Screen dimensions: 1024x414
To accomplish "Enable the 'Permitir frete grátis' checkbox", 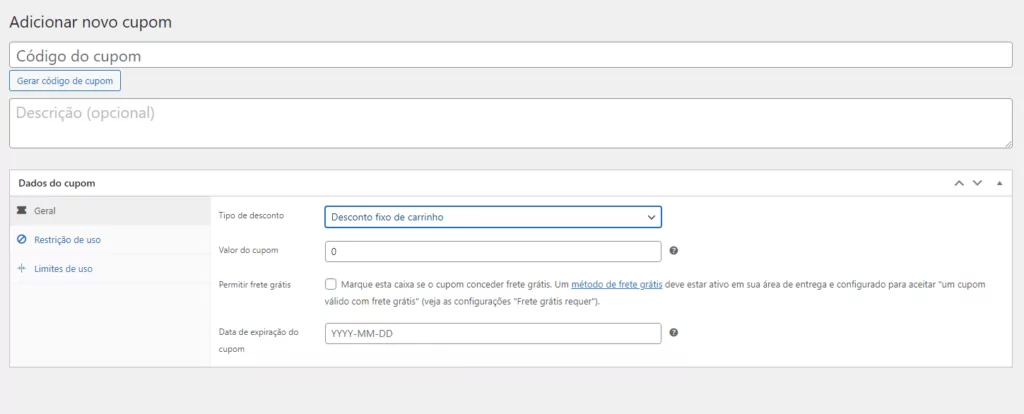I will (330, 284).
